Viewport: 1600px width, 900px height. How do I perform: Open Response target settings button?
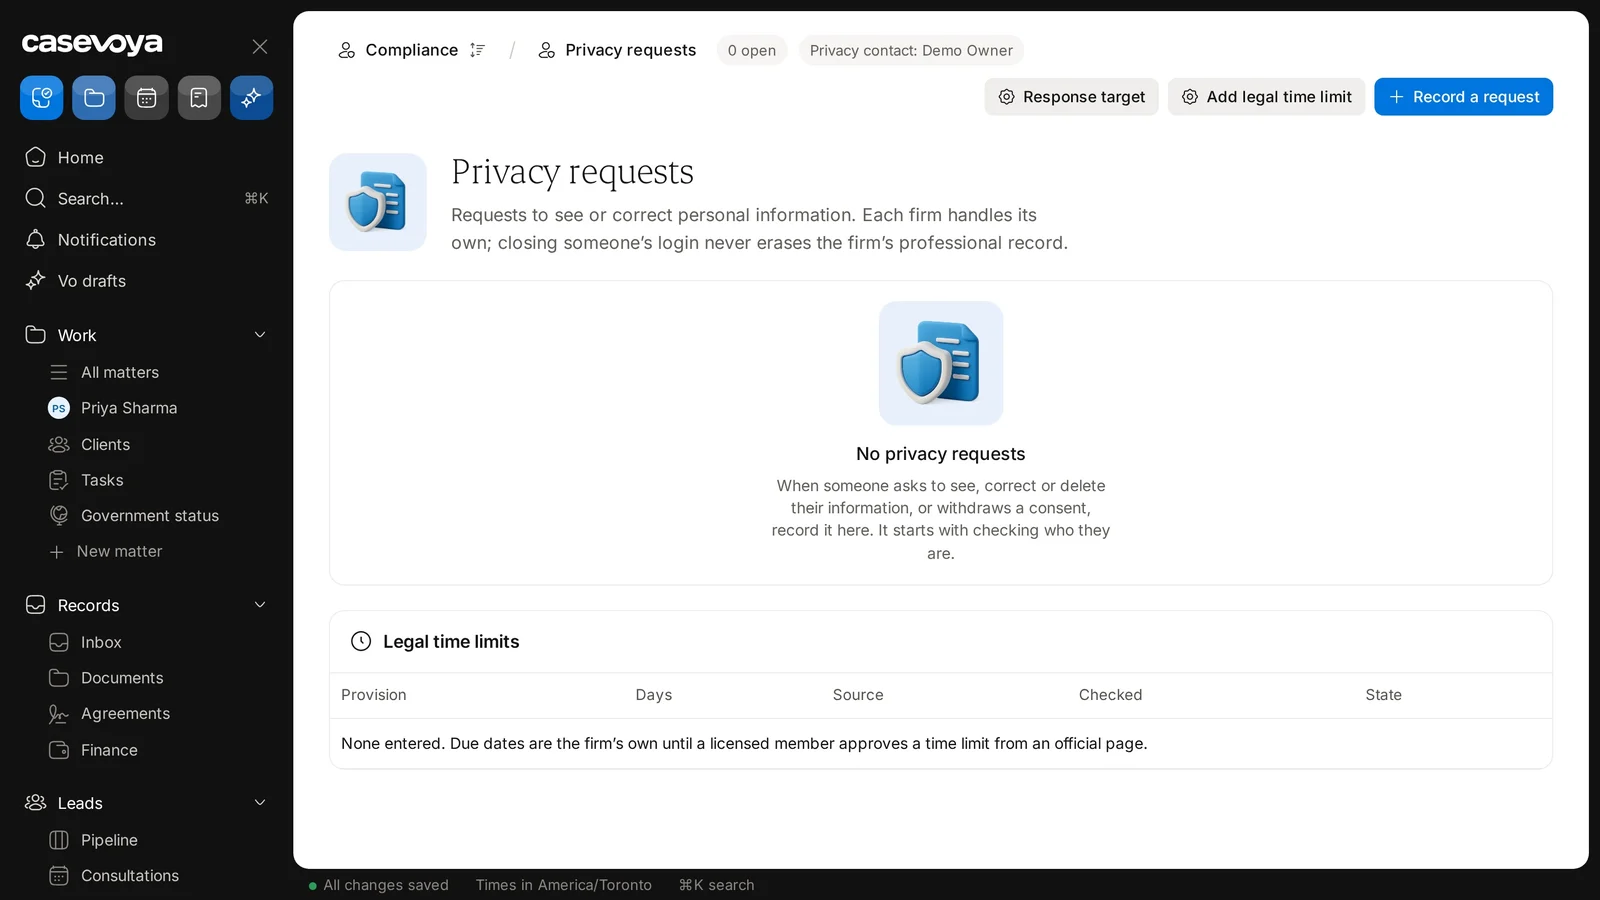click(x=1071, y=97)
